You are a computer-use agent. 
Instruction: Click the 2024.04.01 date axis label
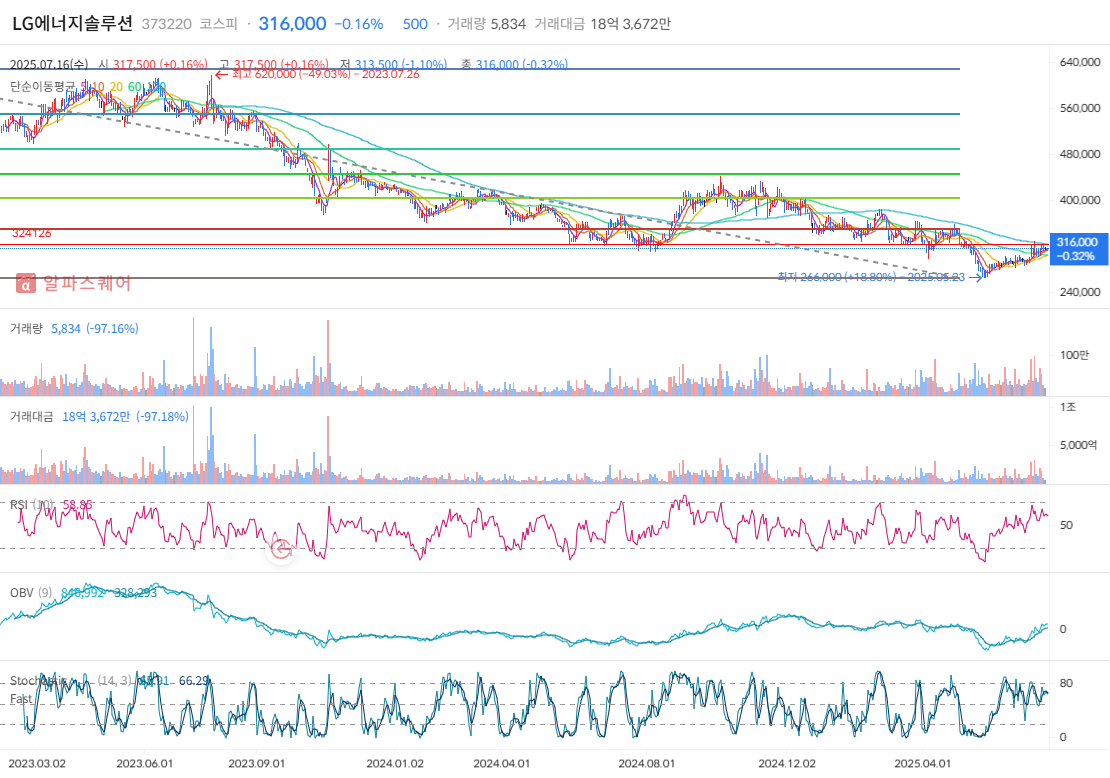(x=501, y=764)
